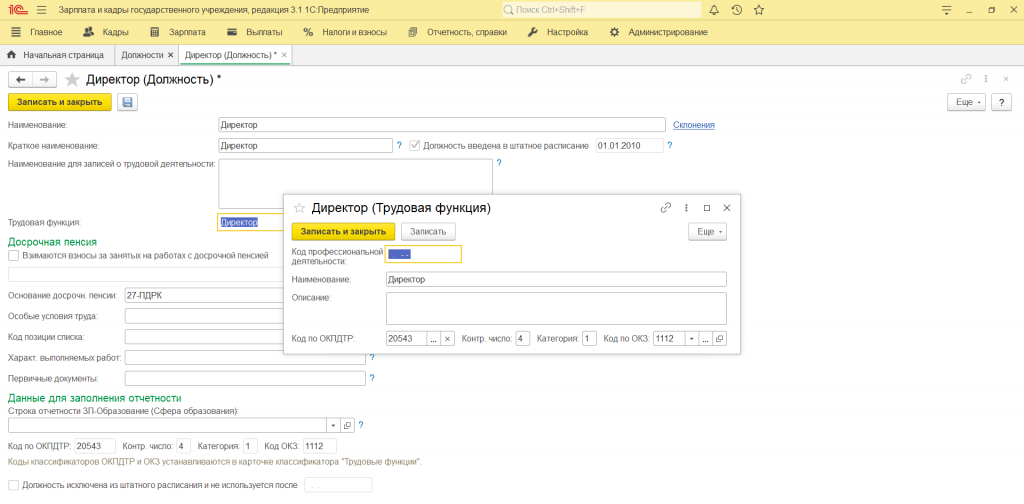Toggle Должность введена в штатное расписание
This screenshot has height=504, width=1024.
tap(414, 146)
